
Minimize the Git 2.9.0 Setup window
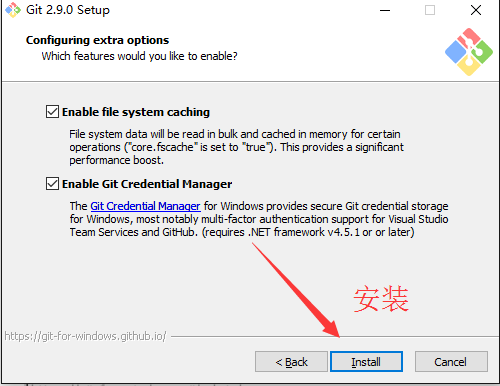coord(385,10)
